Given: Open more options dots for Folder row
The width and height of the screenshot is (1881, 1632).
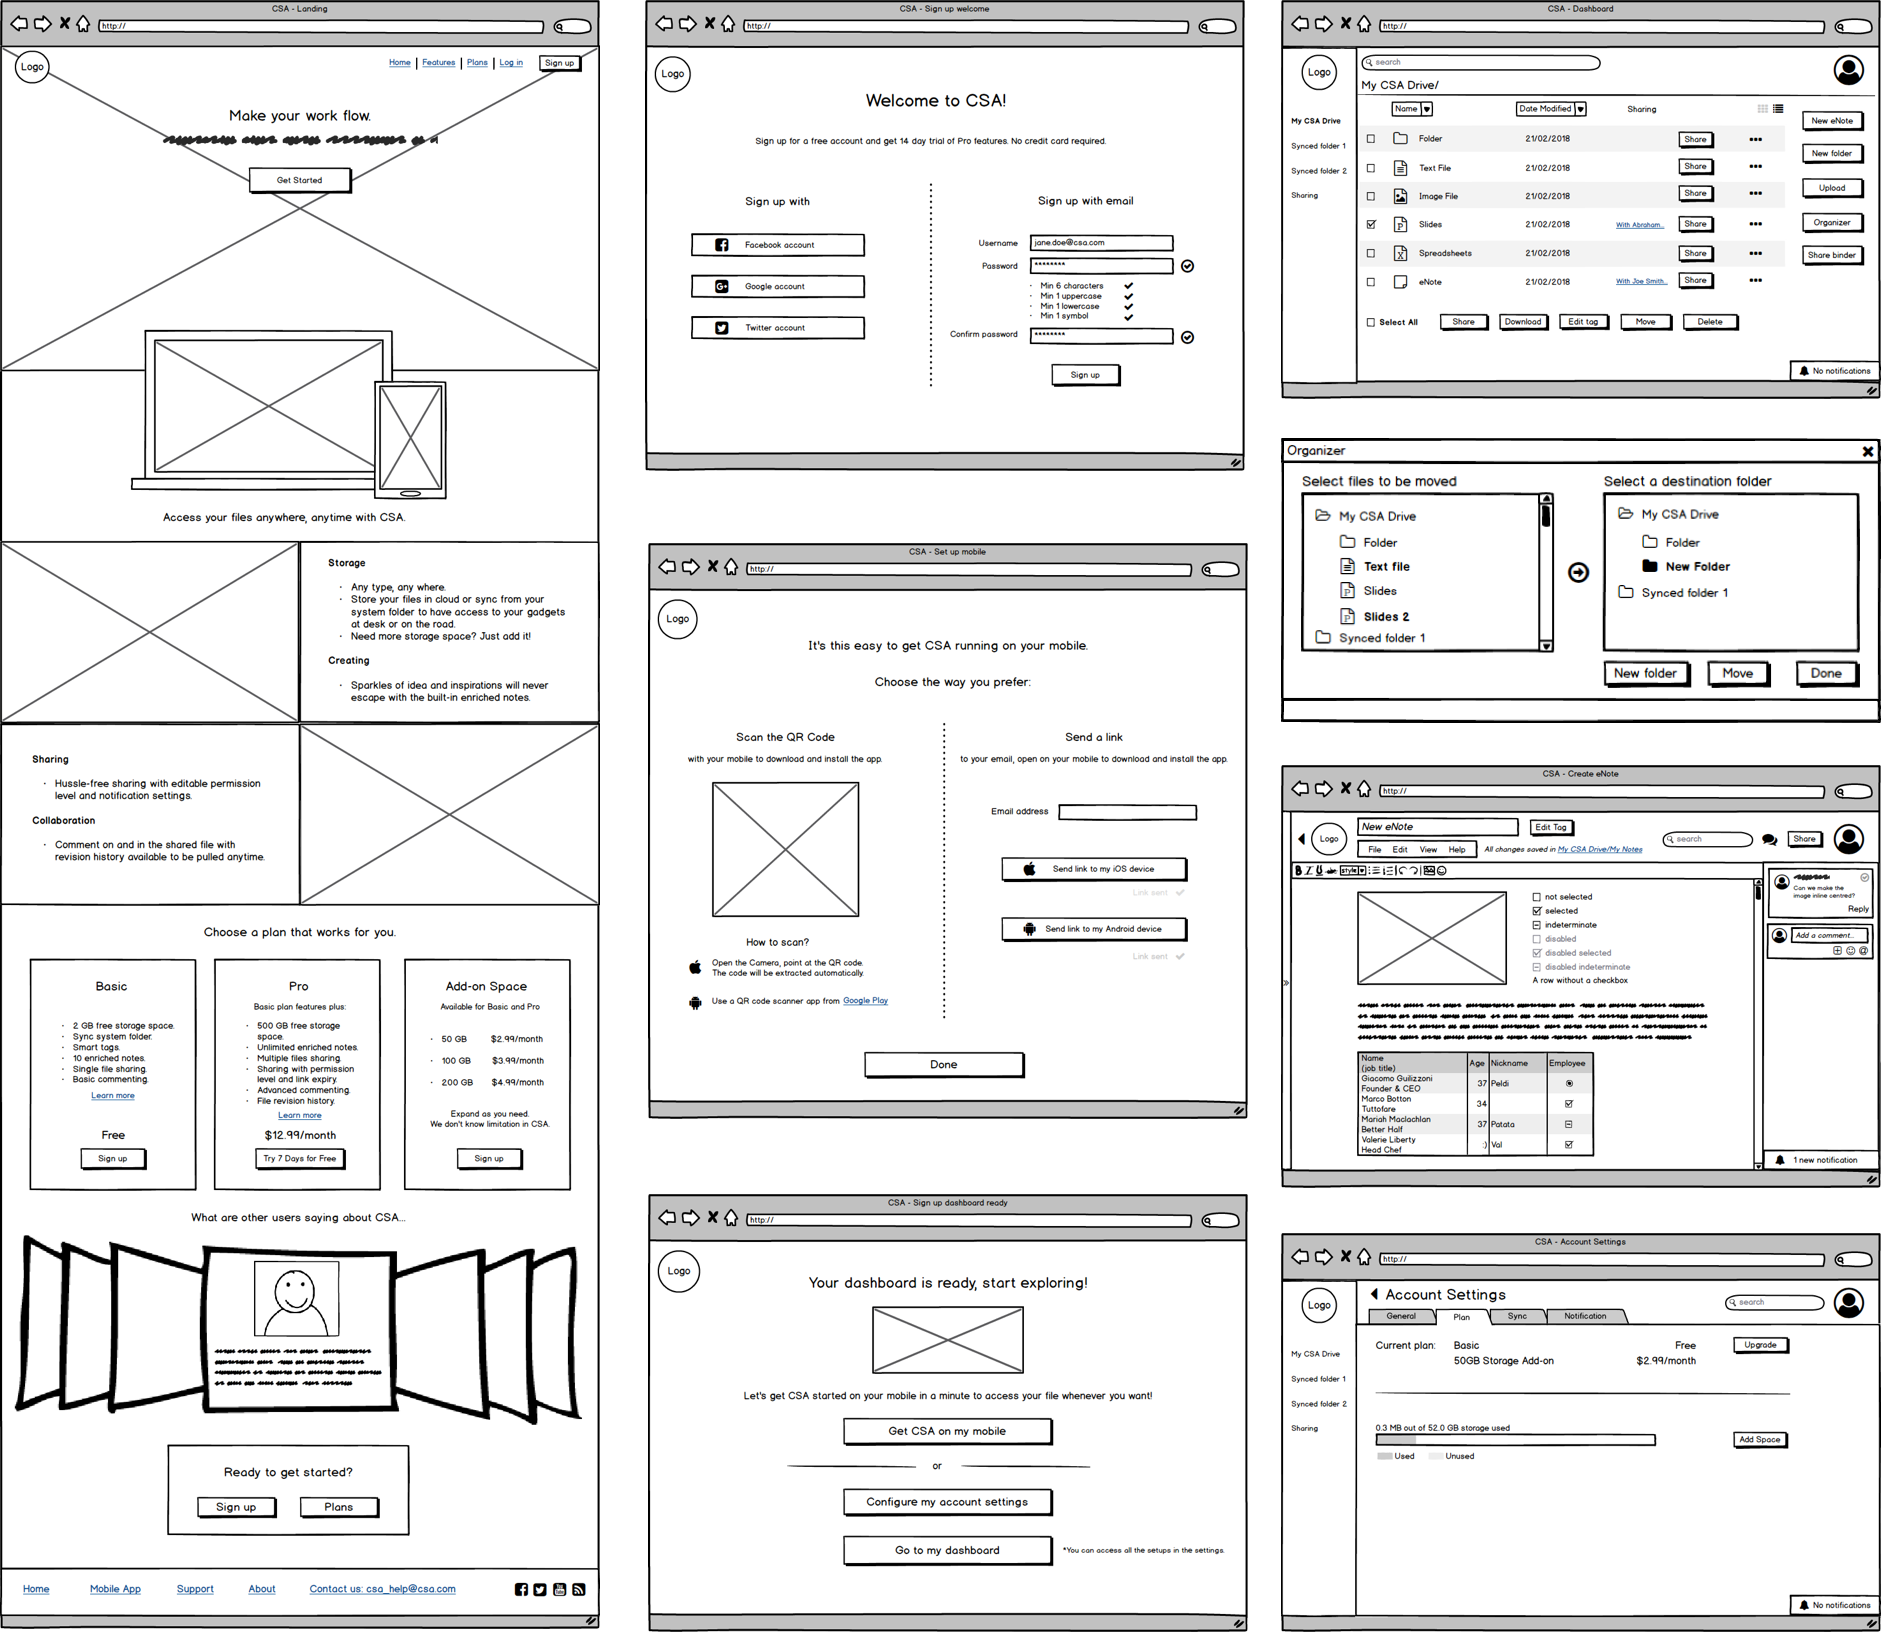Looking at the screenshot, I should (x=1756, y=139).
